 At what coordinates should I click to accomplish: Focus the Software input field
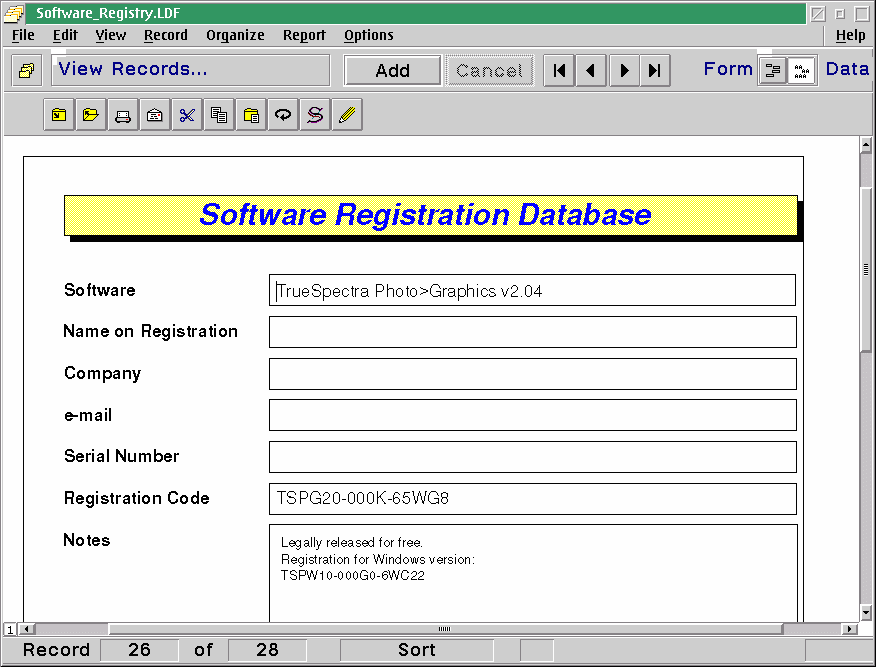(532, 290)
